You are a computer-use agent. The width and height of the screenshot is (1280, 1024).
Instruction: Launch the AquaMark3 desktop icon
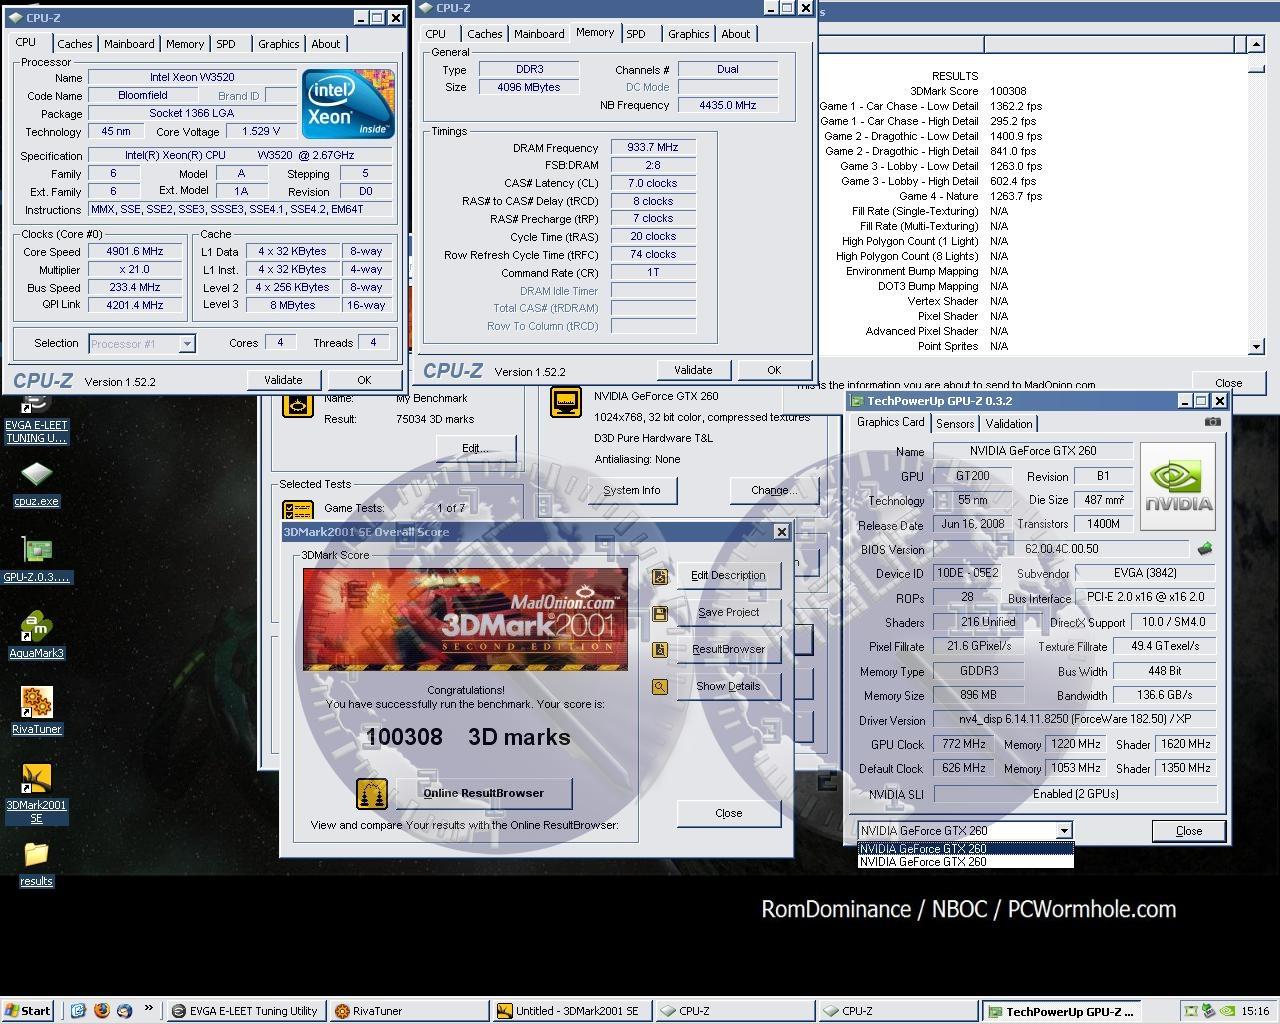pyautogui.click(x=36, y=636)
